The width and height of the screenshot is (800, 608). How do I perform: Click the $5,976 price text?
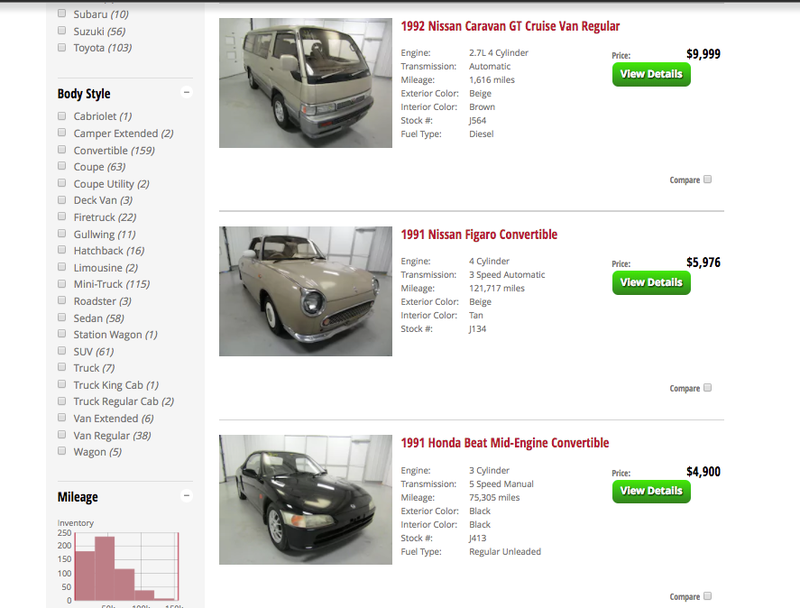click(703, 263)
